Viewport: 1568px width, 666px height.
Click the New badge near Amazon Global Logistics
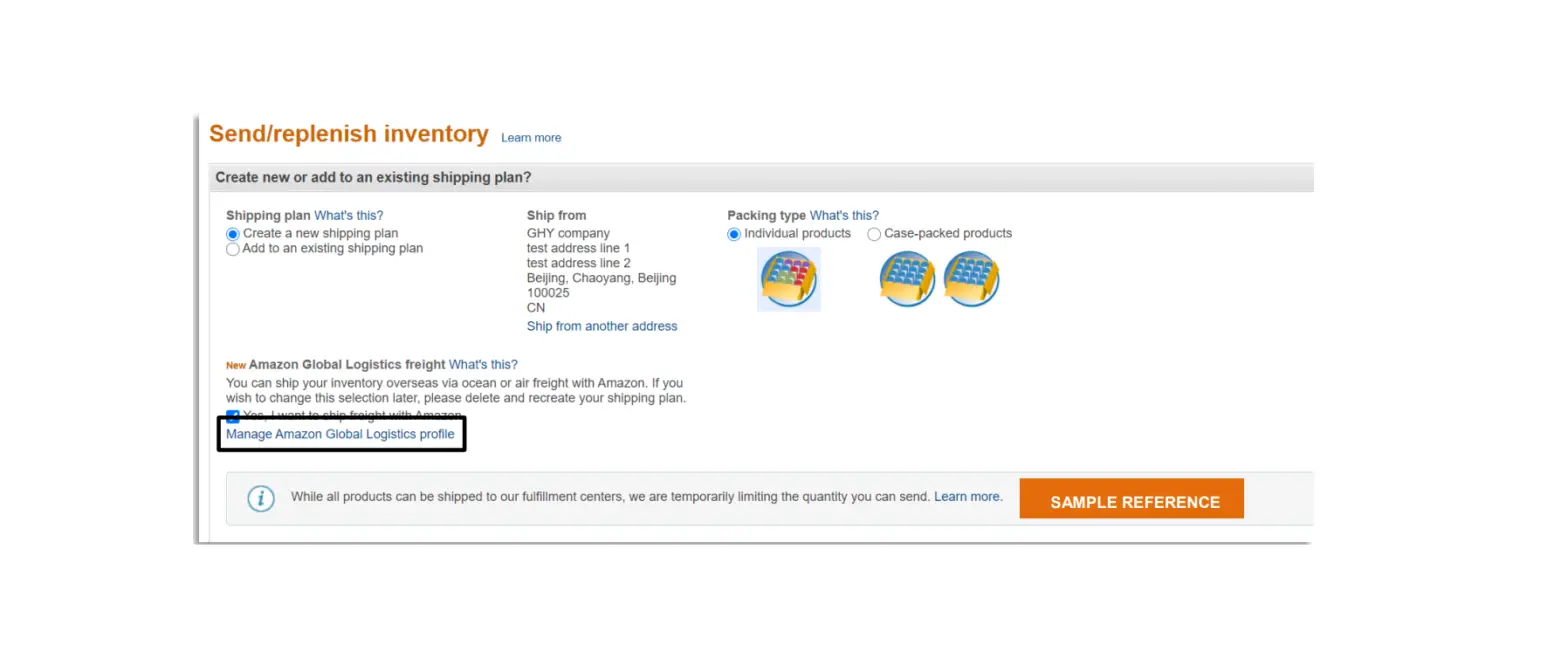pos(234,365)
